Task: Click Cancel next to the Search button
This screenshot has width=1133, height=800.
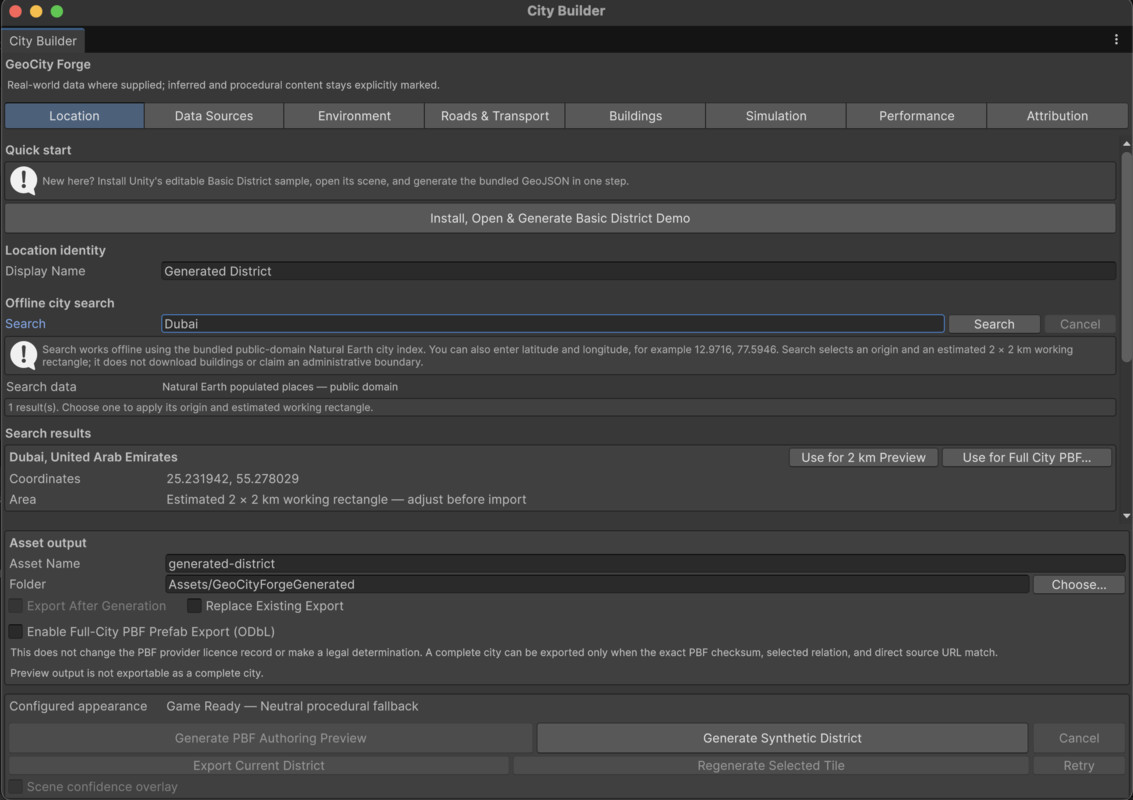Action: [1080, 324]
